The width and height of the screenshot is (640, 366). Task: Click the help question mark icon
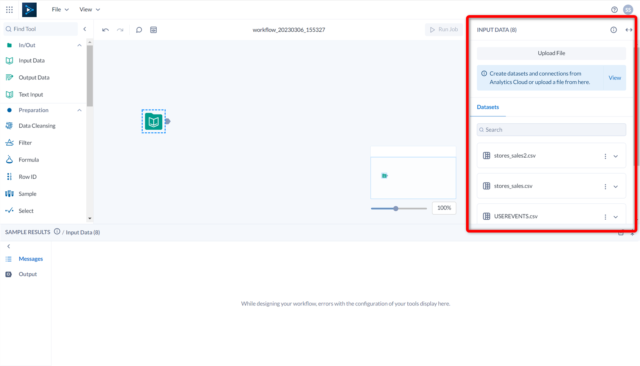click(x=614, y=10)
